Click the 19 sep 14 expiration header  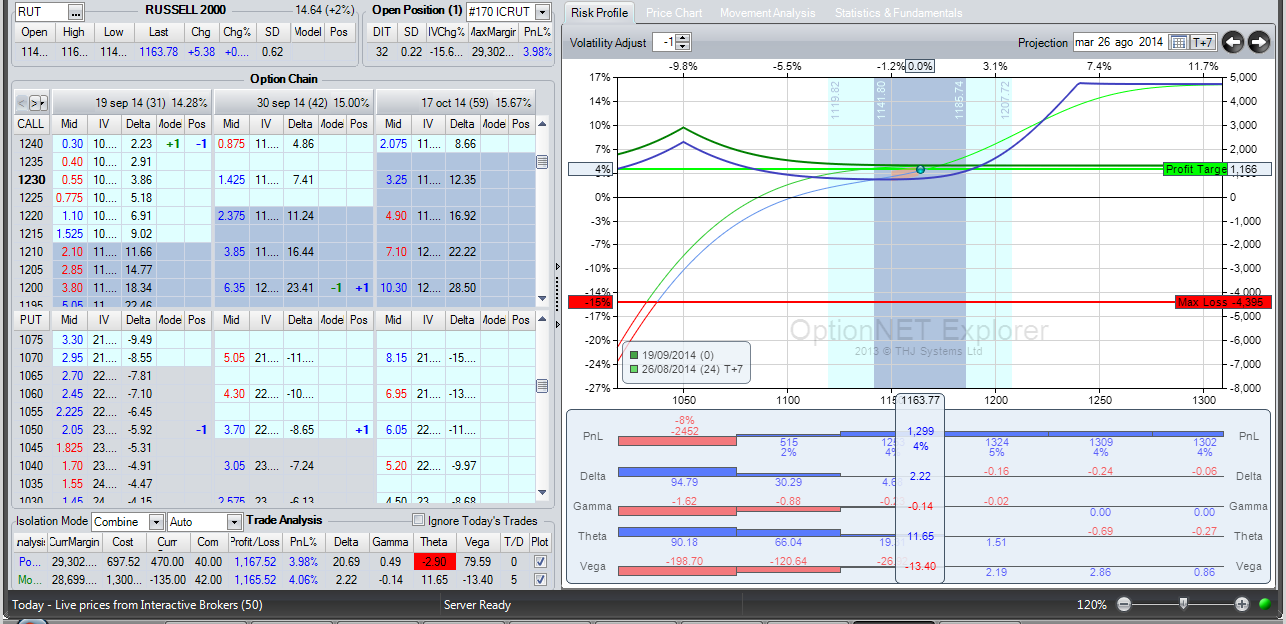tap(130, 102)
